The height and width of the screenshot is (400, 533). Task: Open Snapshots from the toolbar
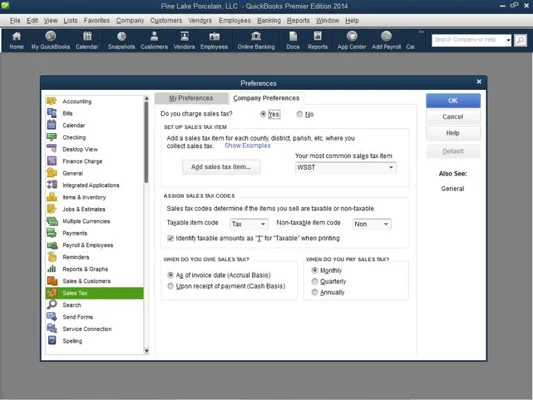[121, 40]
